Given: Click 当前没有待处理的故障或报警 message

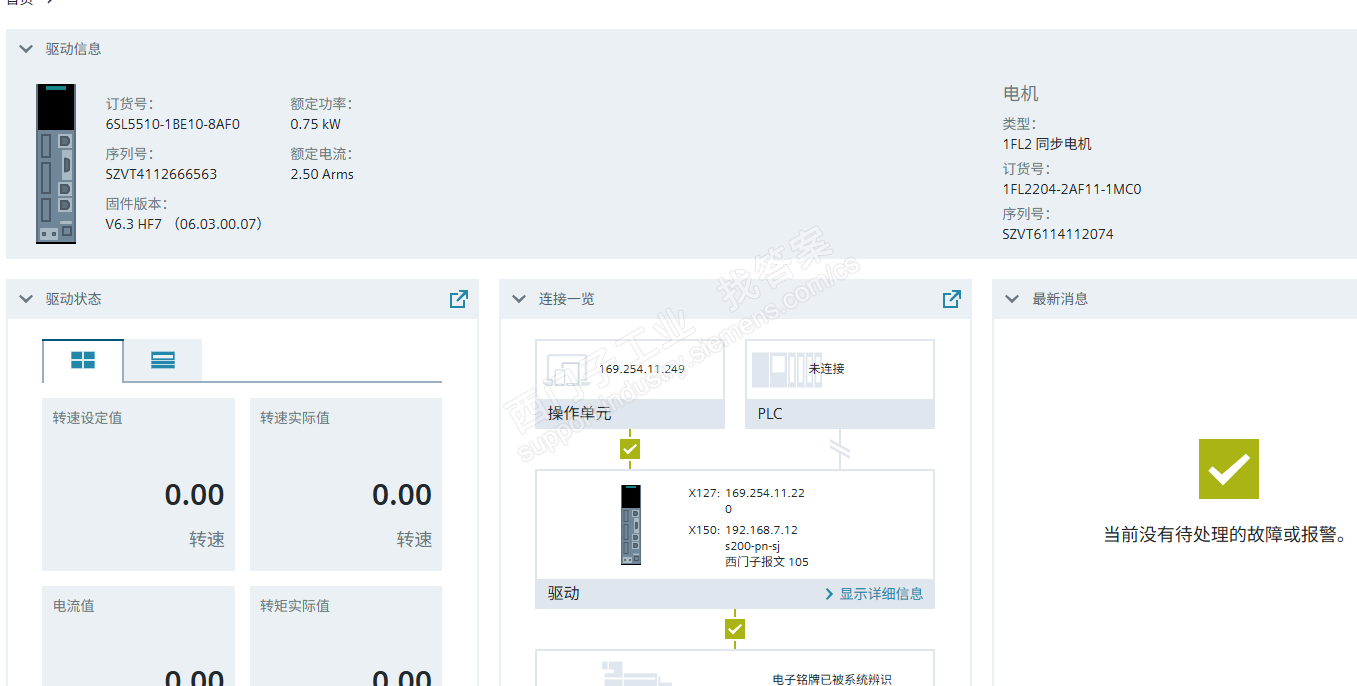Looking at the screenshot, I should (x=1225, y=535).
